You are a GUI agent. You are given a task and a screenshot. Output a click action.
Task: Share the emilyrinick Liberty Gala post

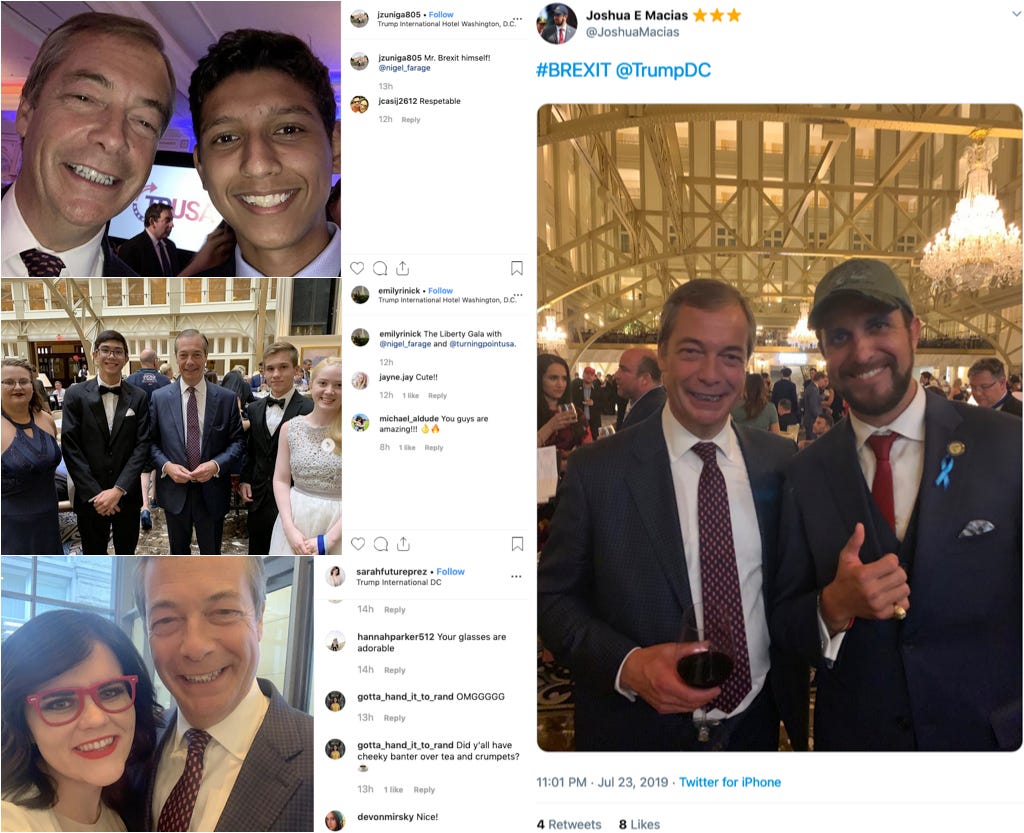tap(403, 544)
